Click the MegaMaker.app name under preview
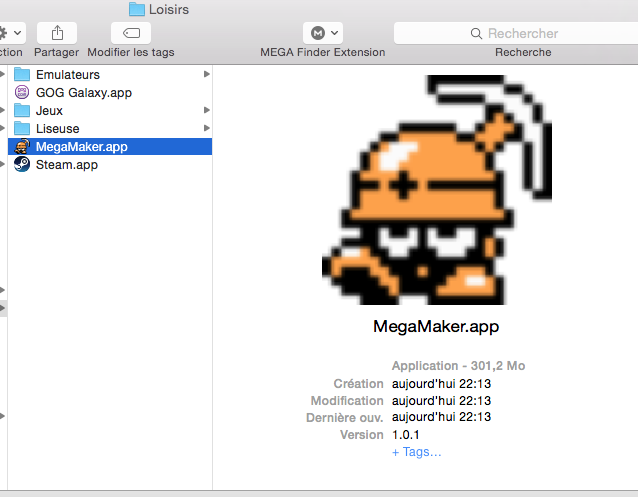This screenshot has width=638, height=497. coord(436,326)
